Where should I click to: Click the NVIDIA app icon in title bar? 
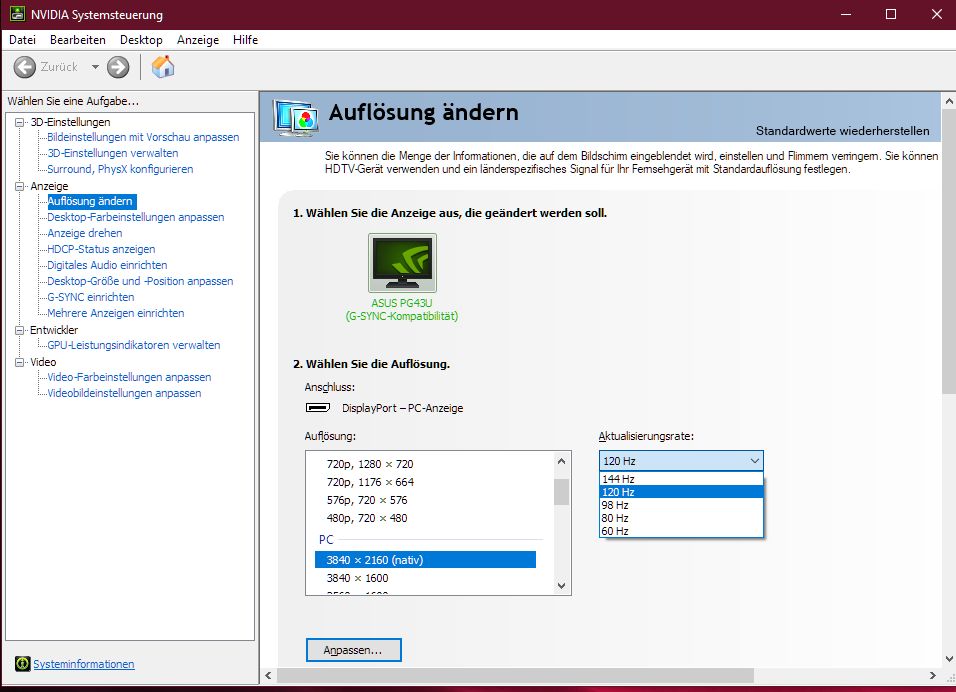17,13
